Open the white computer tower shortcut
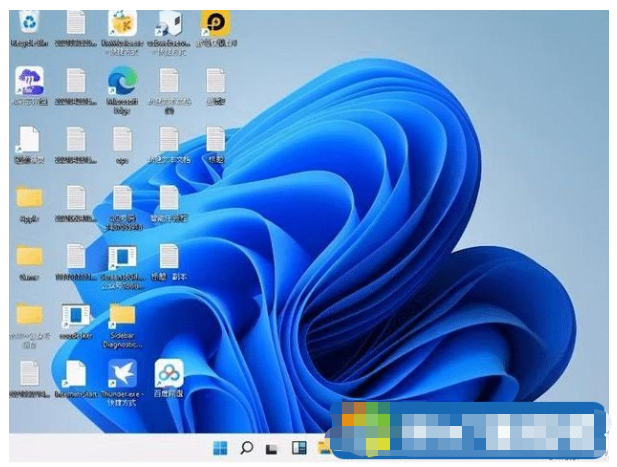The image size is (617, 467). tap(170, 24)
